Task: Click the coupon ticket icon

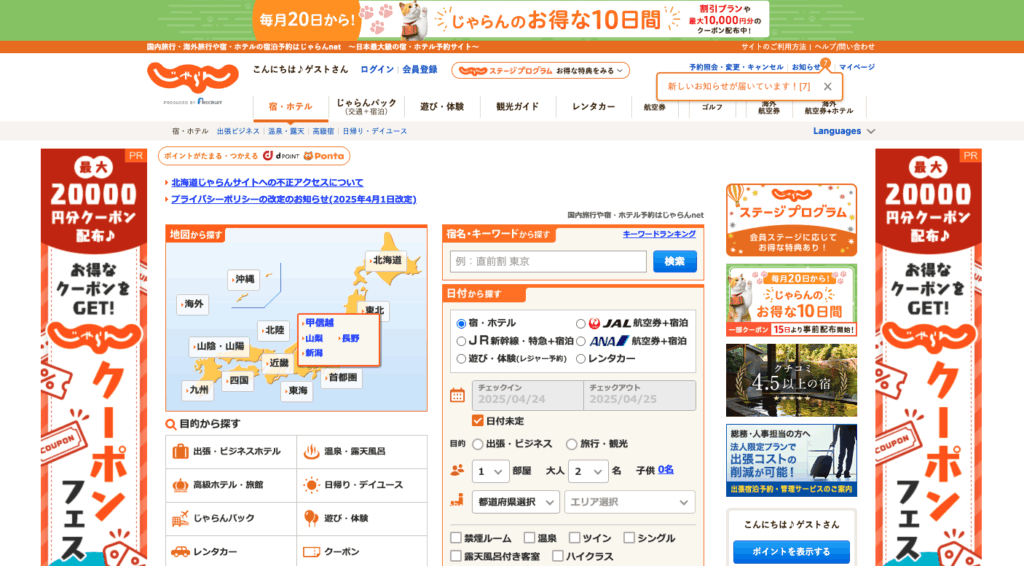Action: point(312,552)
